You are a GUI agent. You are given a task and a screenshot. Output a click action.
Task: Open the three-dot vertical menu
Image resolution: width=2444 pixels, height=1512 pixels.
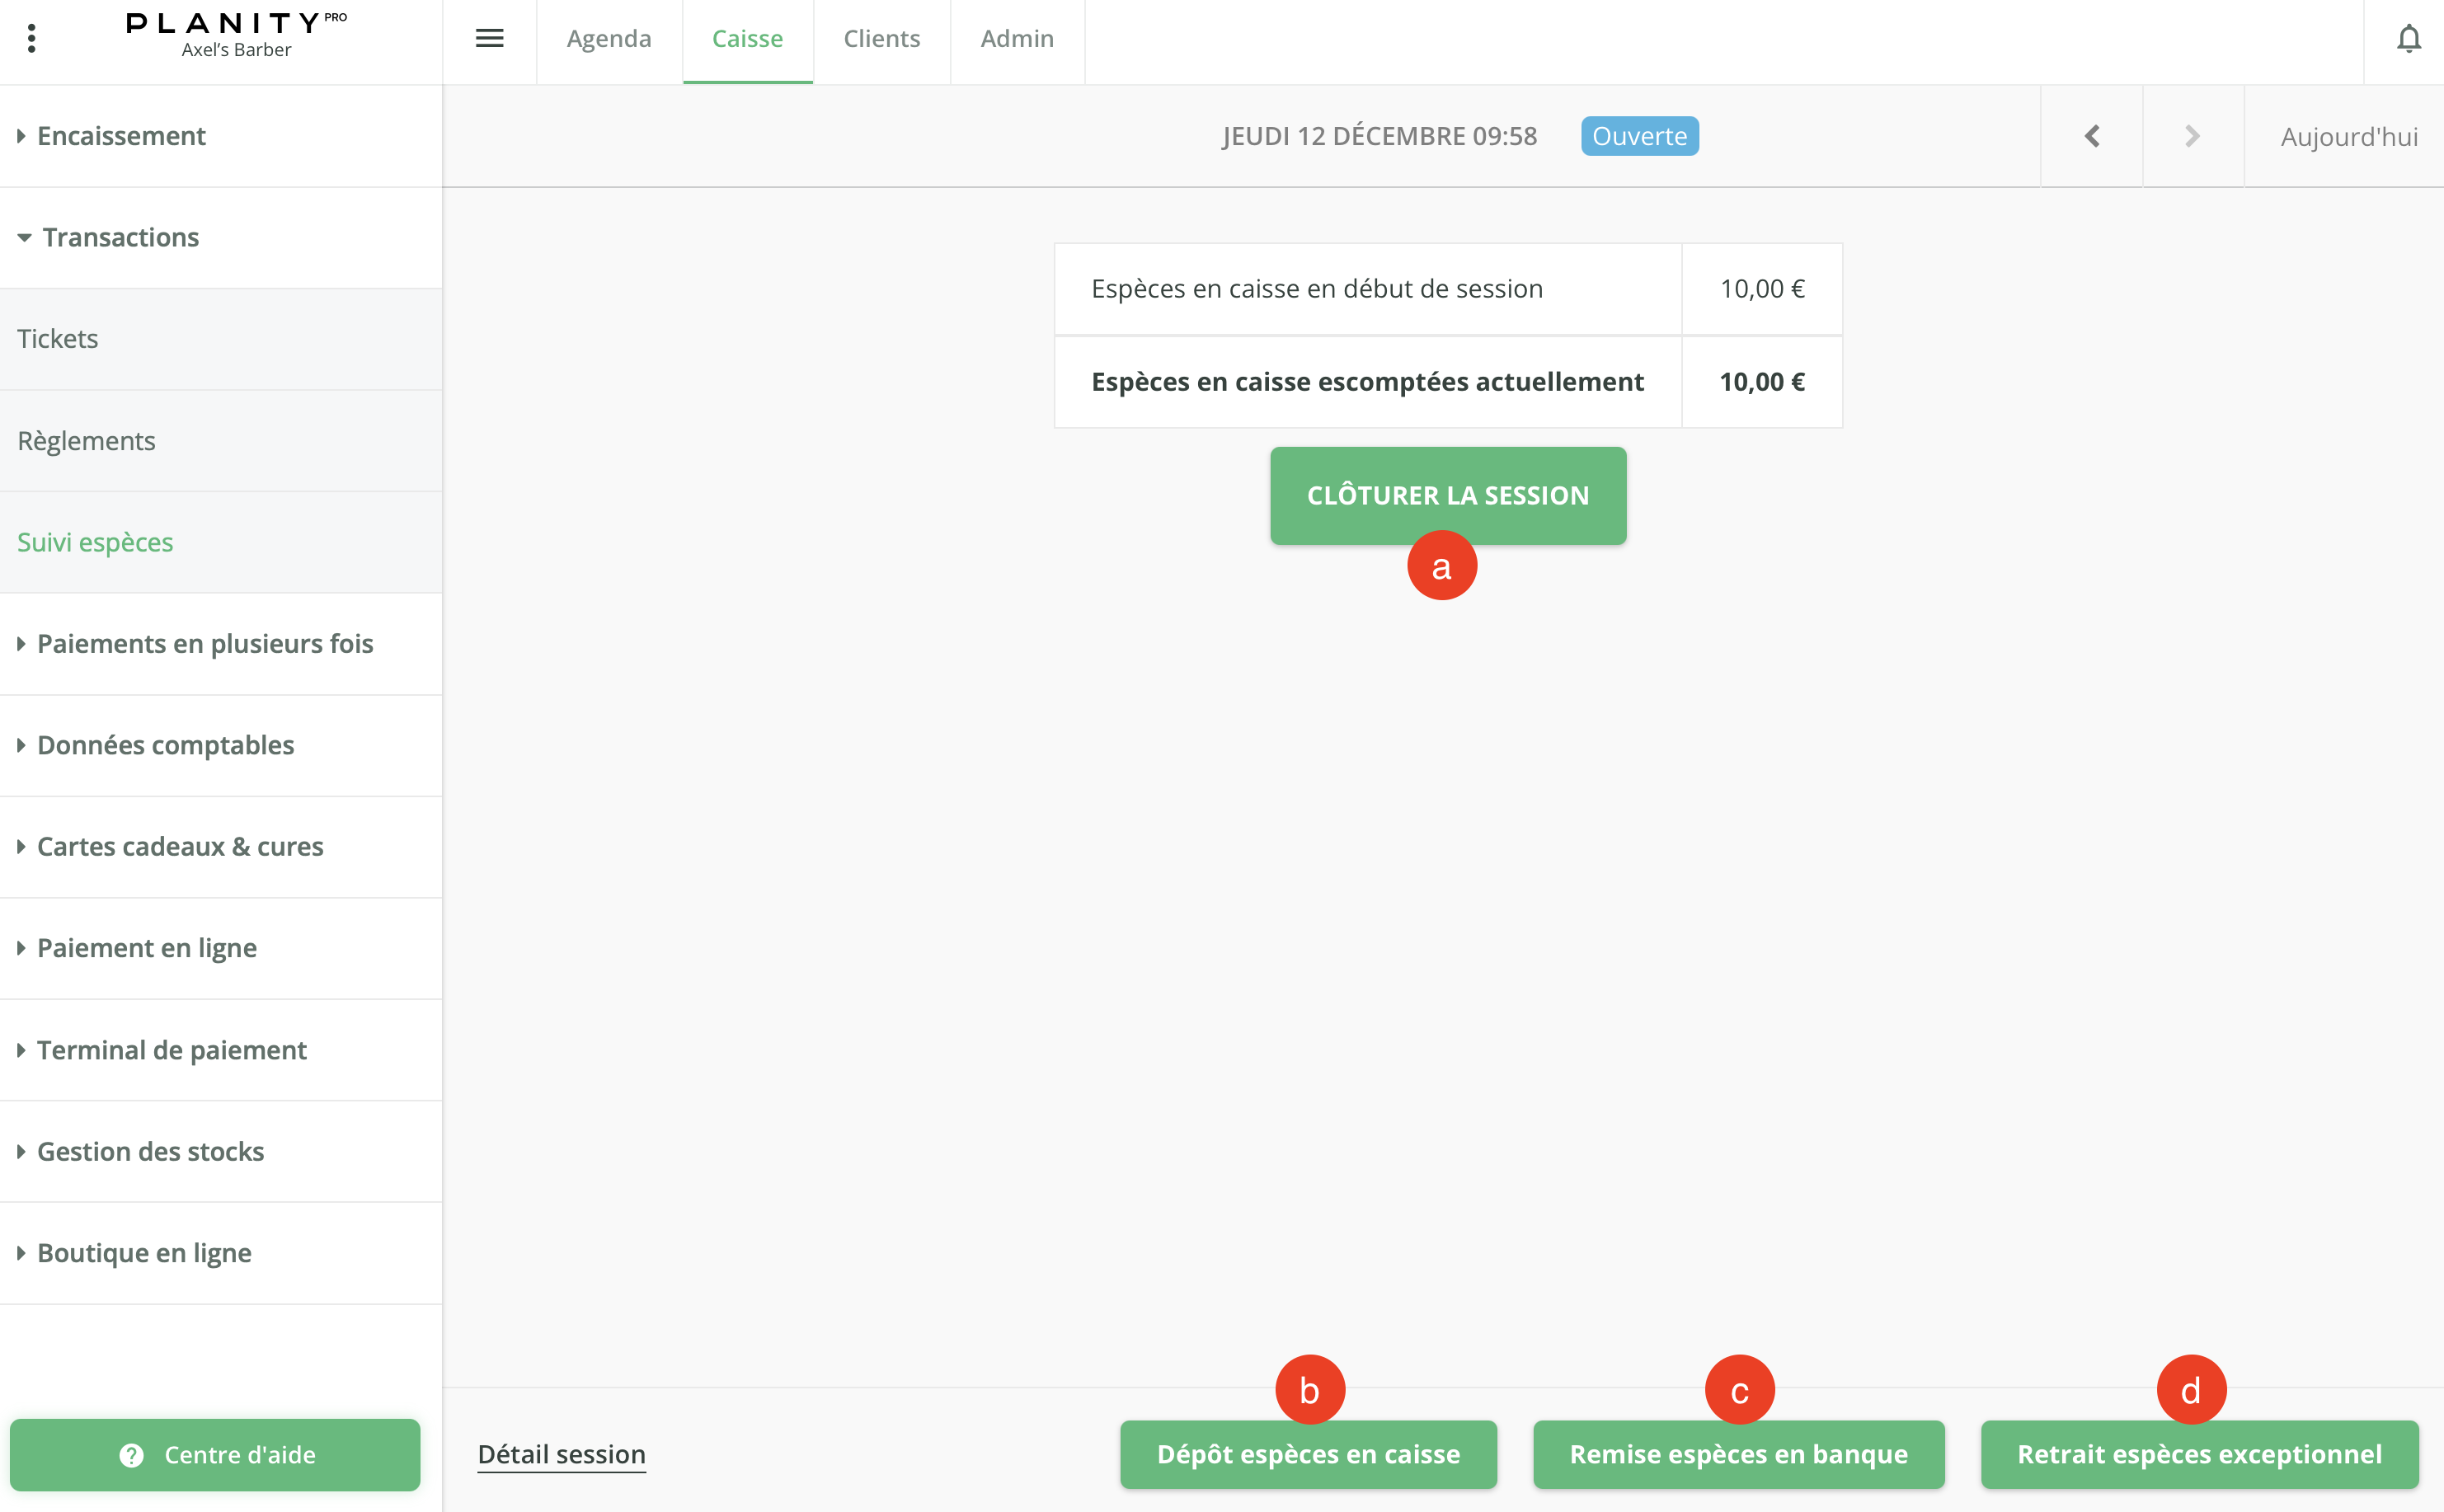(x=31, y=39)
